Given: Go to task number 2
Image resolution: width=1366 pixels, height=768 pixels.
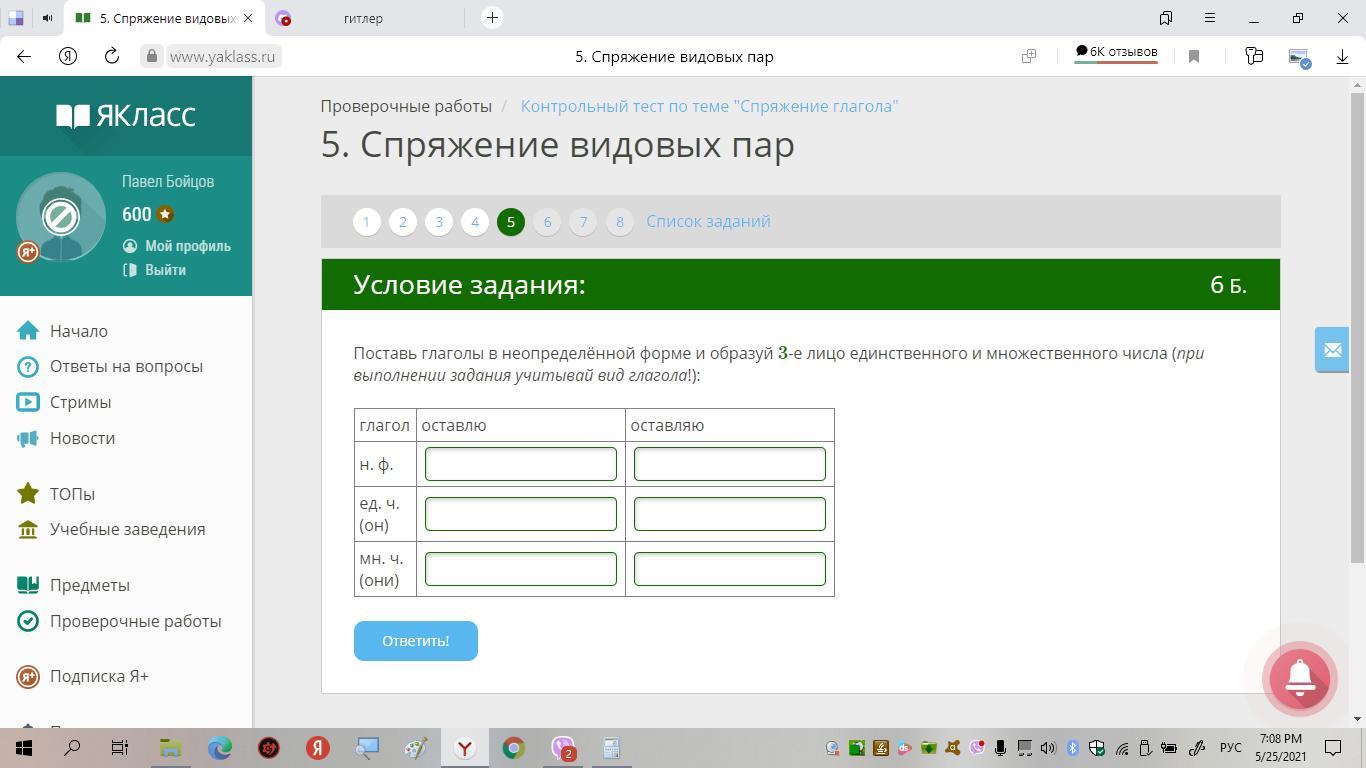Looking at the screenshot, I should click(x=403, y=222).
